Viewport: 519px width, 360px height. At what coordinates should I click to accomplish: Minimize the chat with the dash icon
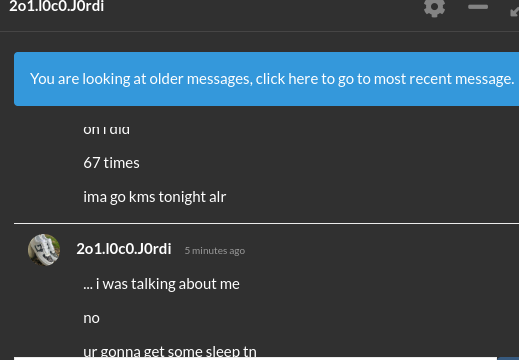pos(478,7)
